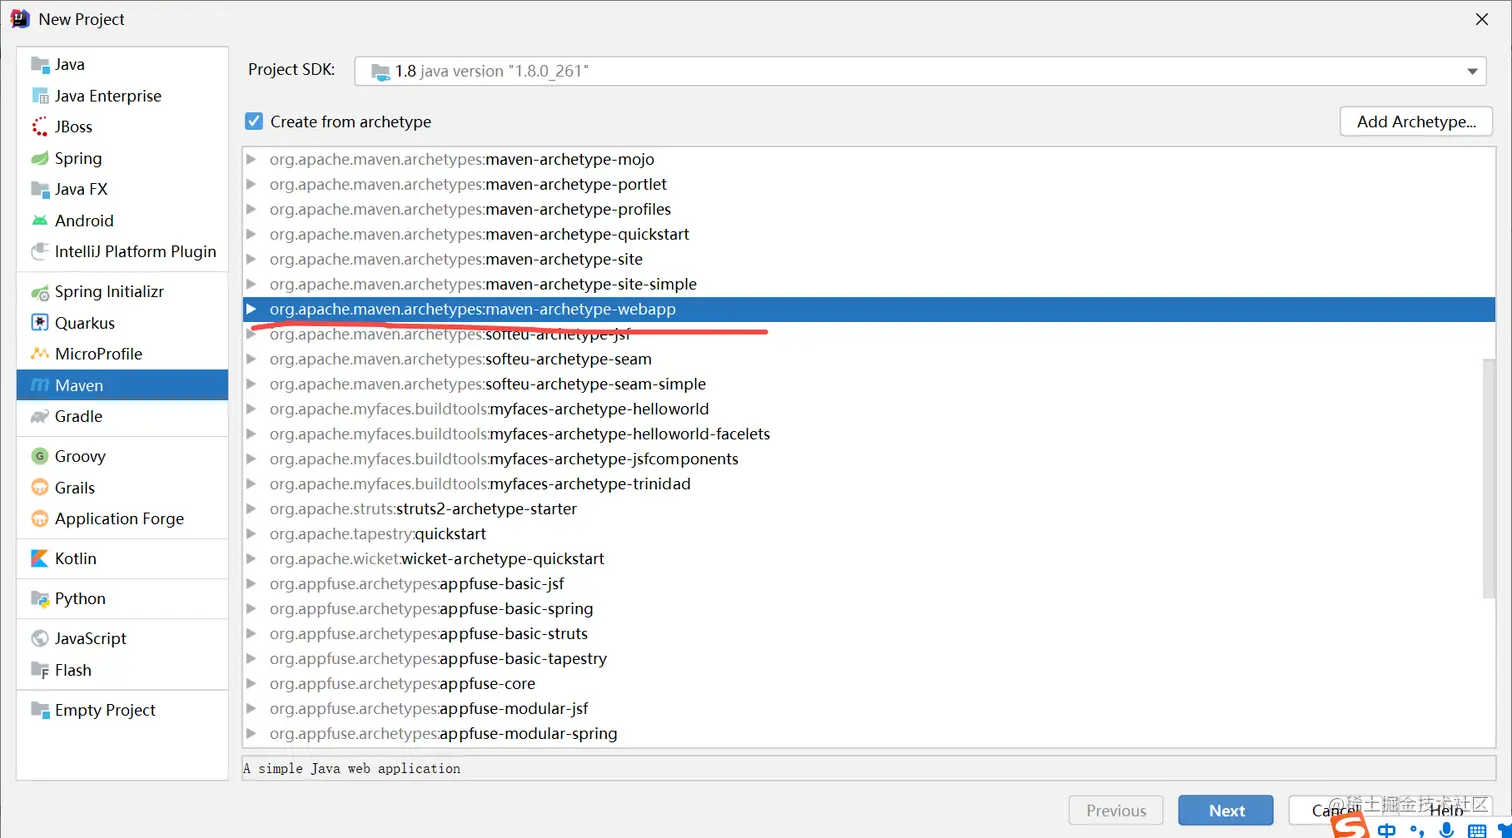Click the Spring leaf icon
Image resolution: width=1512 pixels, height=838 pixels.
40,158
